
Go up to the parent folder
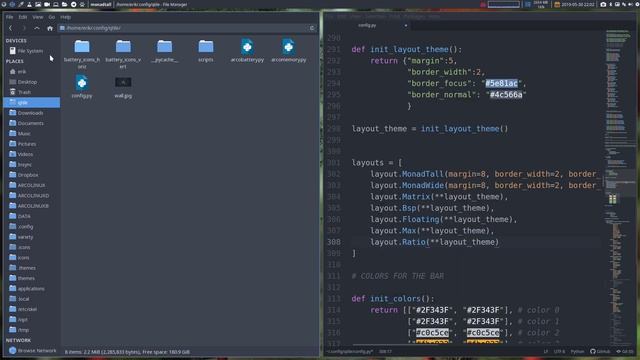(x=37, y=28)
